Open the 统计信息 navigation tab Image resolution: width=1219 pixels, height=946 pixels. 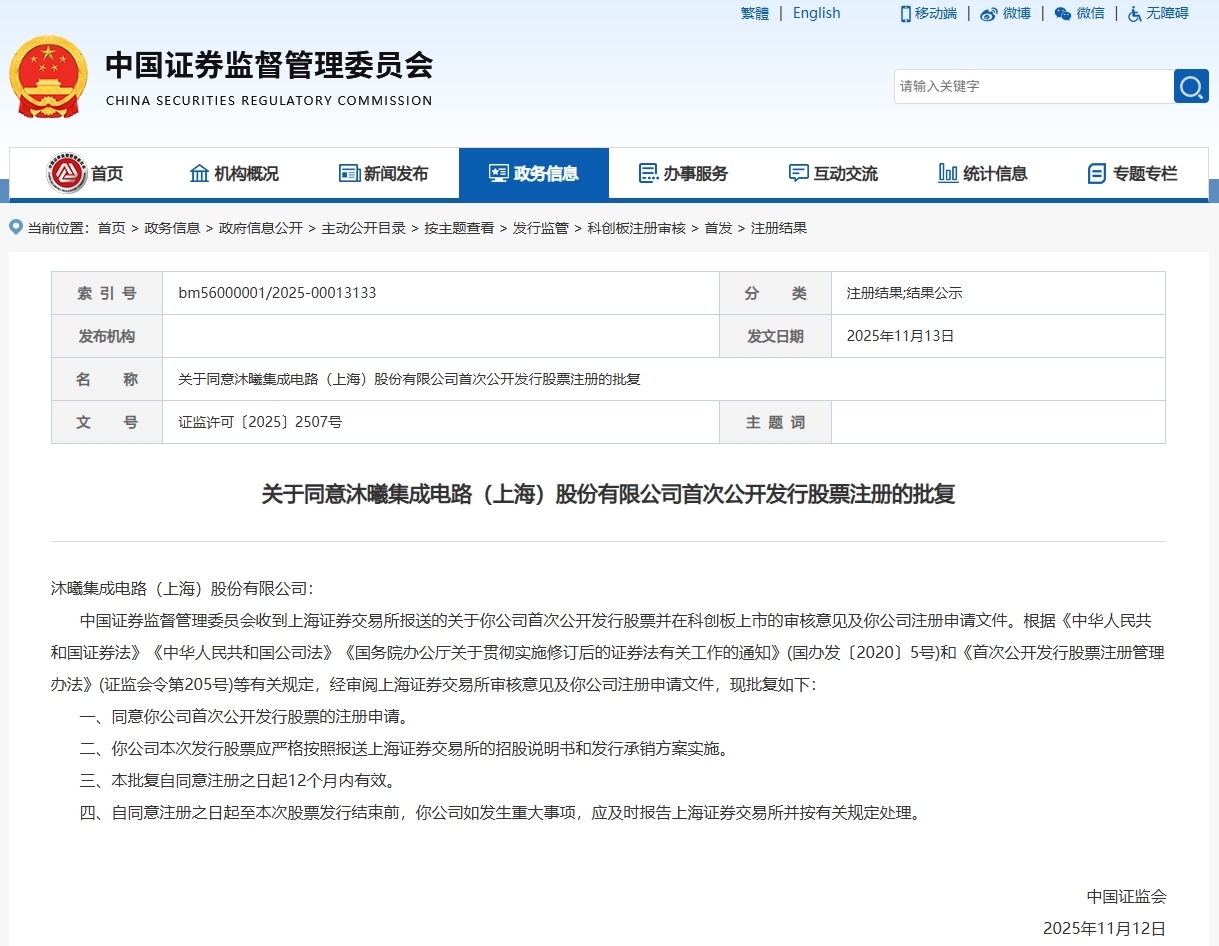click(984, 173)
